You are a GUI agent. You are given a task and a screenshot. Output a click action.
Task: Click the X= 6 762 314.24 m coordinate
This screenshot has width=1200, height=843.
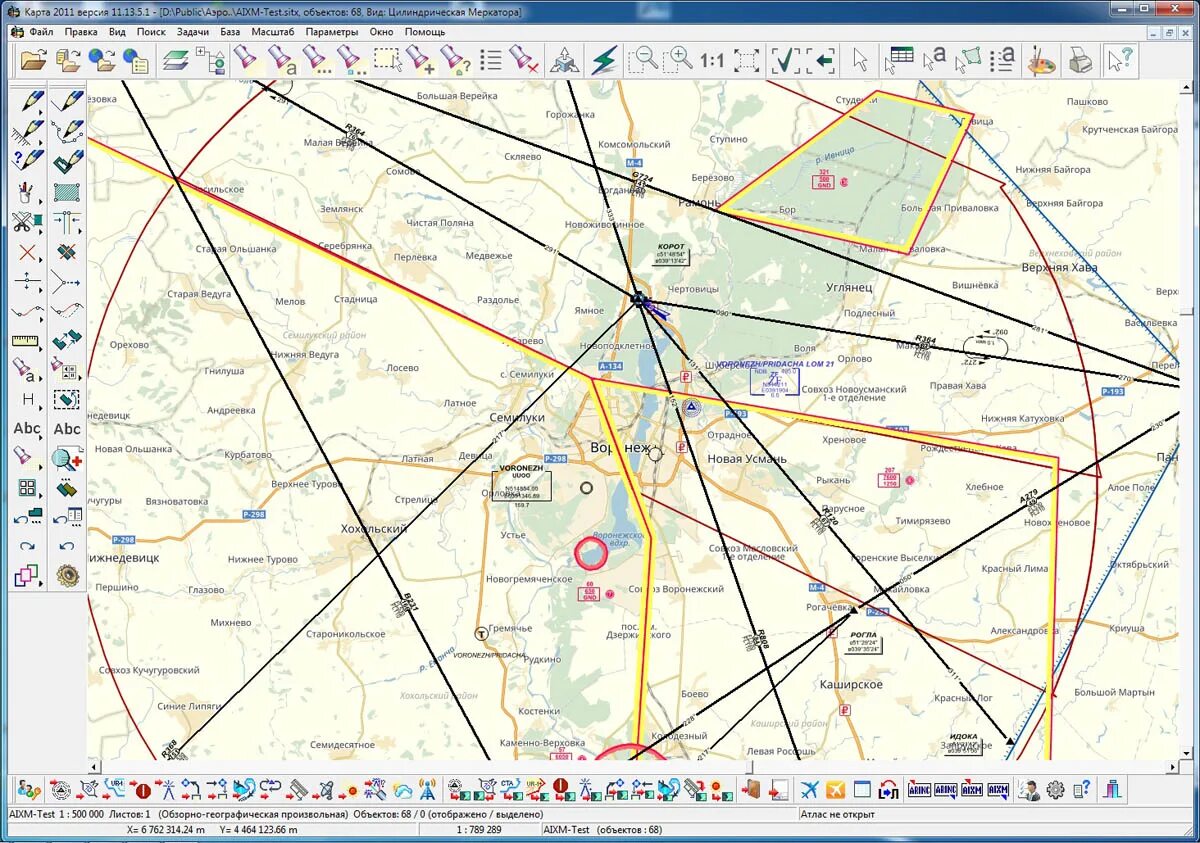click(x=166, y=829)
